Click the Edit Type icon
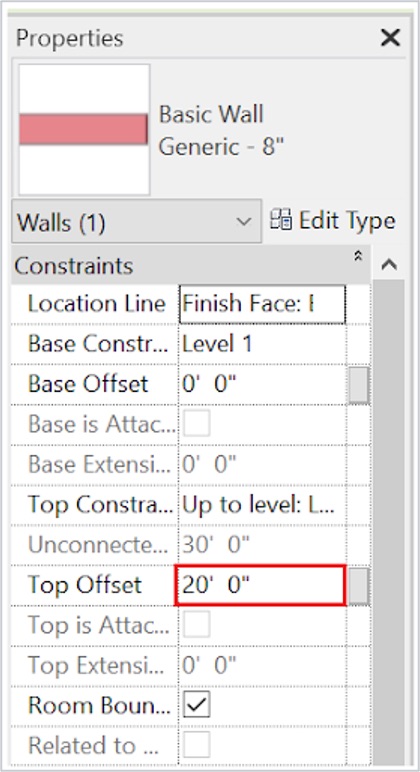 click(281, 220)
